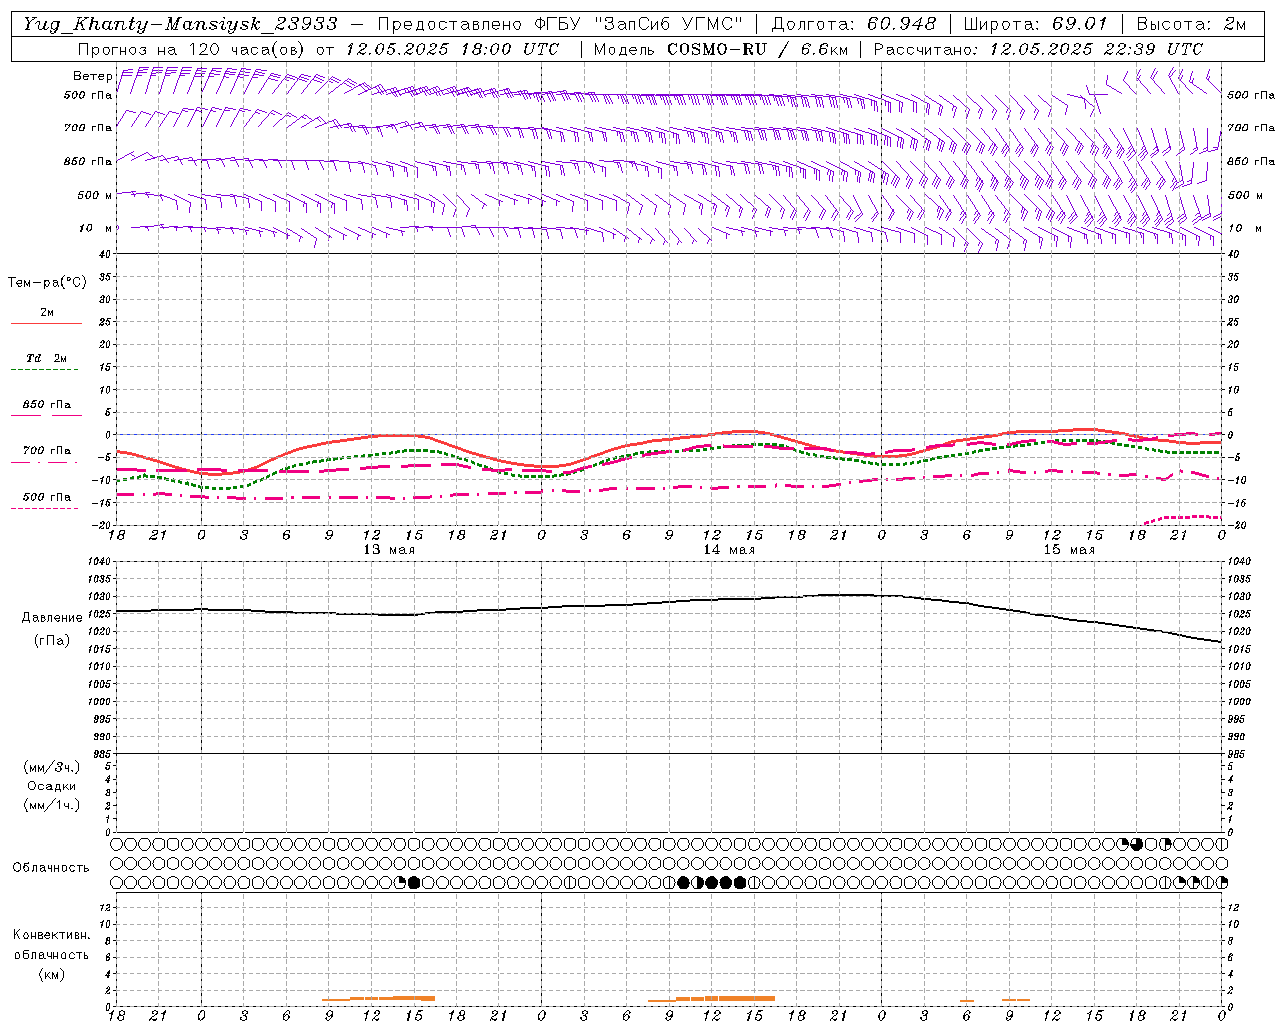The image size is (1280, 1024).
Task: Click the orange convective cloud bar on 13 мая
Action: pos(378,998)
